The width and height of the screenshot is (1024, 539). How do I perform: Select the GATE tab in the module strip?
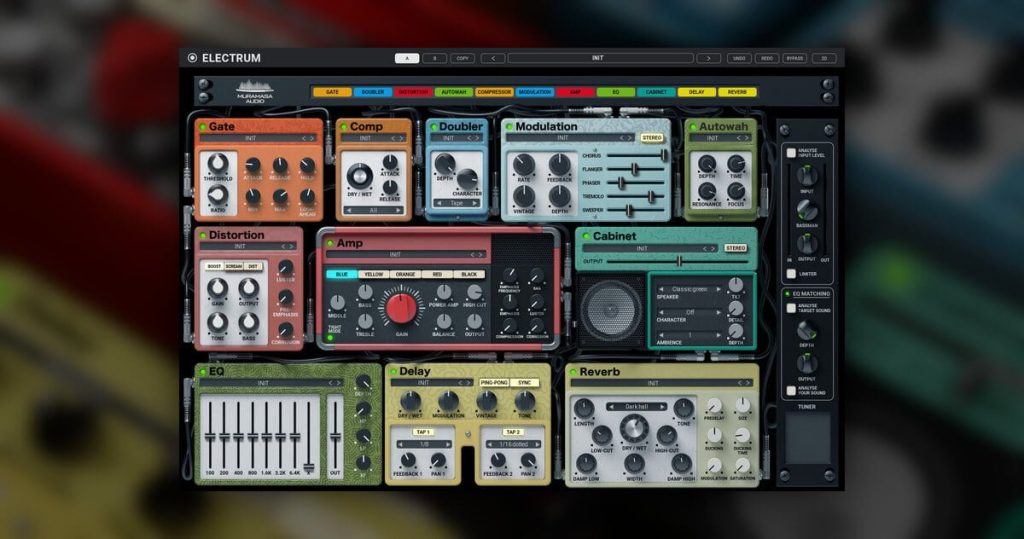332,92
